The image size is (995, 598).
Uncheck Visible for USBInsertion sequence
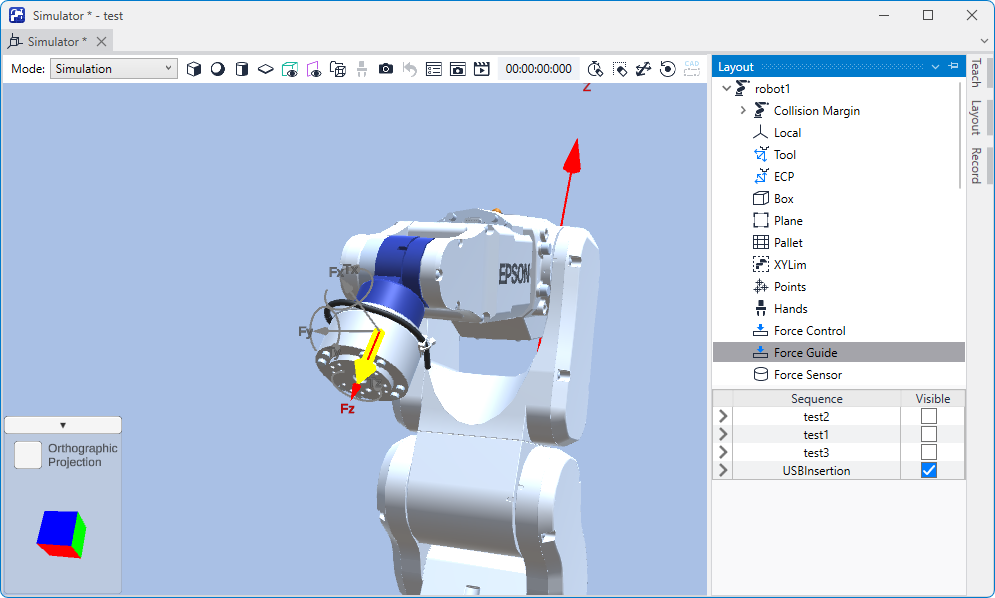929,470
